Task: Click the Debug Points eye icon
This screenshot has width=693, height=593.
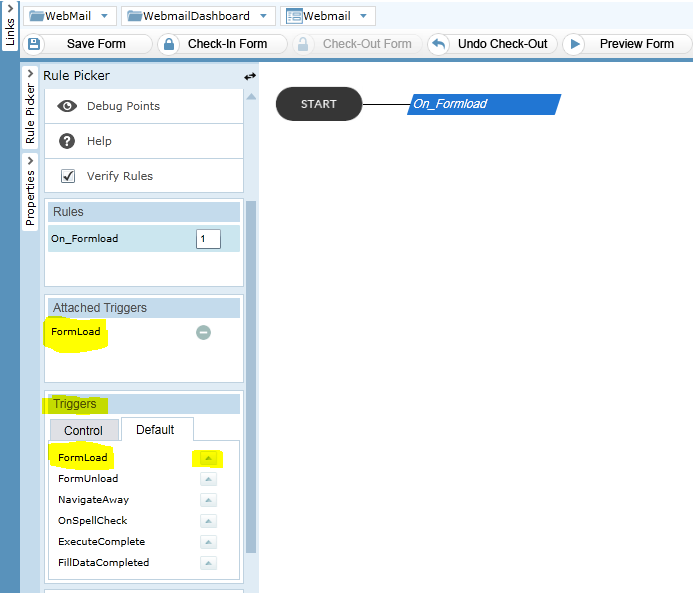Action: click(67, 106)
